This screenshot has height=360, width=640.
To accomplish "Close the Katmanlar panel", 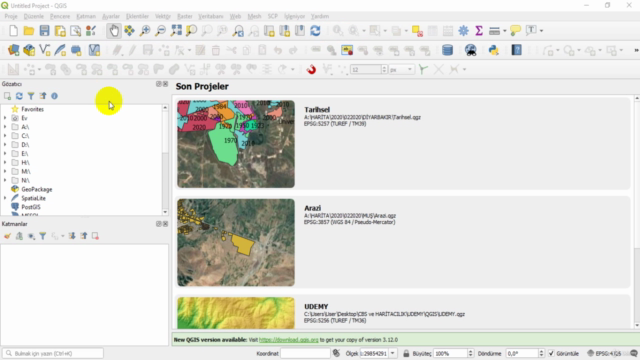I will 165,224.
